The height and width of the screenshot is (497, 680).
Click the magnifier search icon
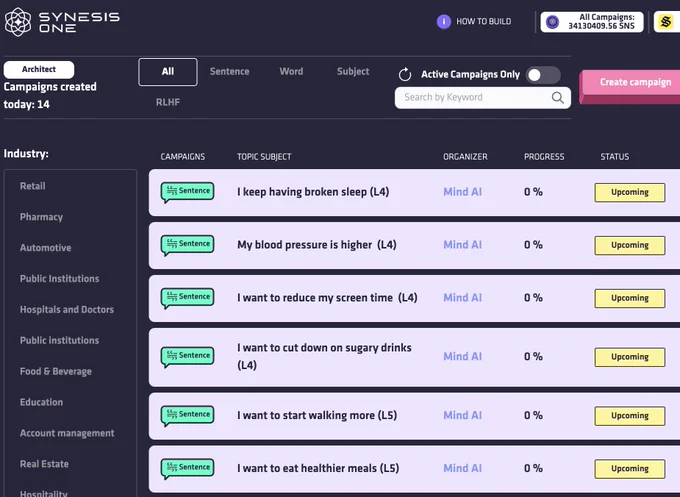point(558,98)
